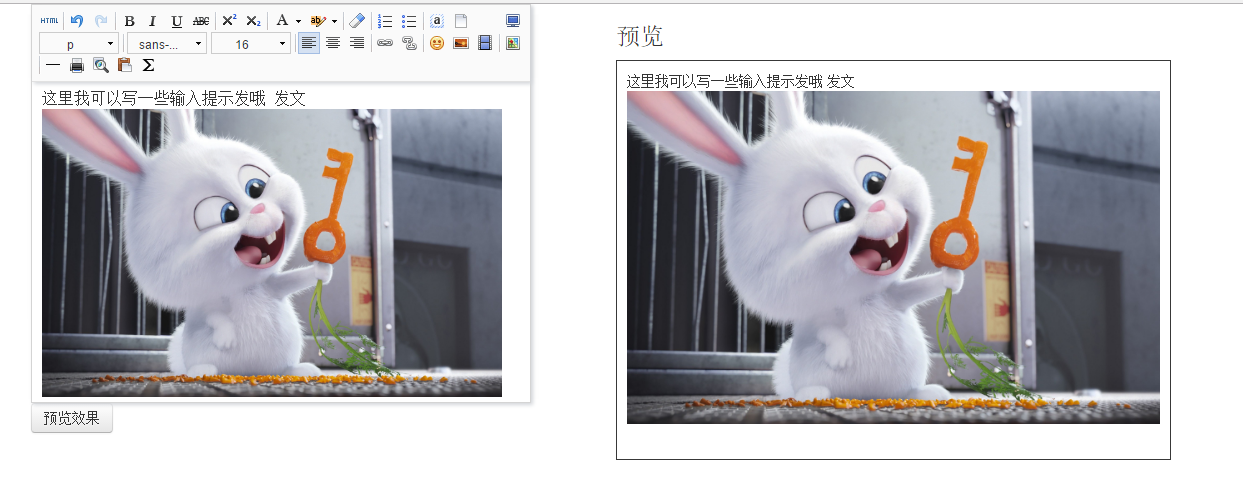Switch to HTML source view
Viewport: 1243px width, 494px height.
tap(50, 21)
